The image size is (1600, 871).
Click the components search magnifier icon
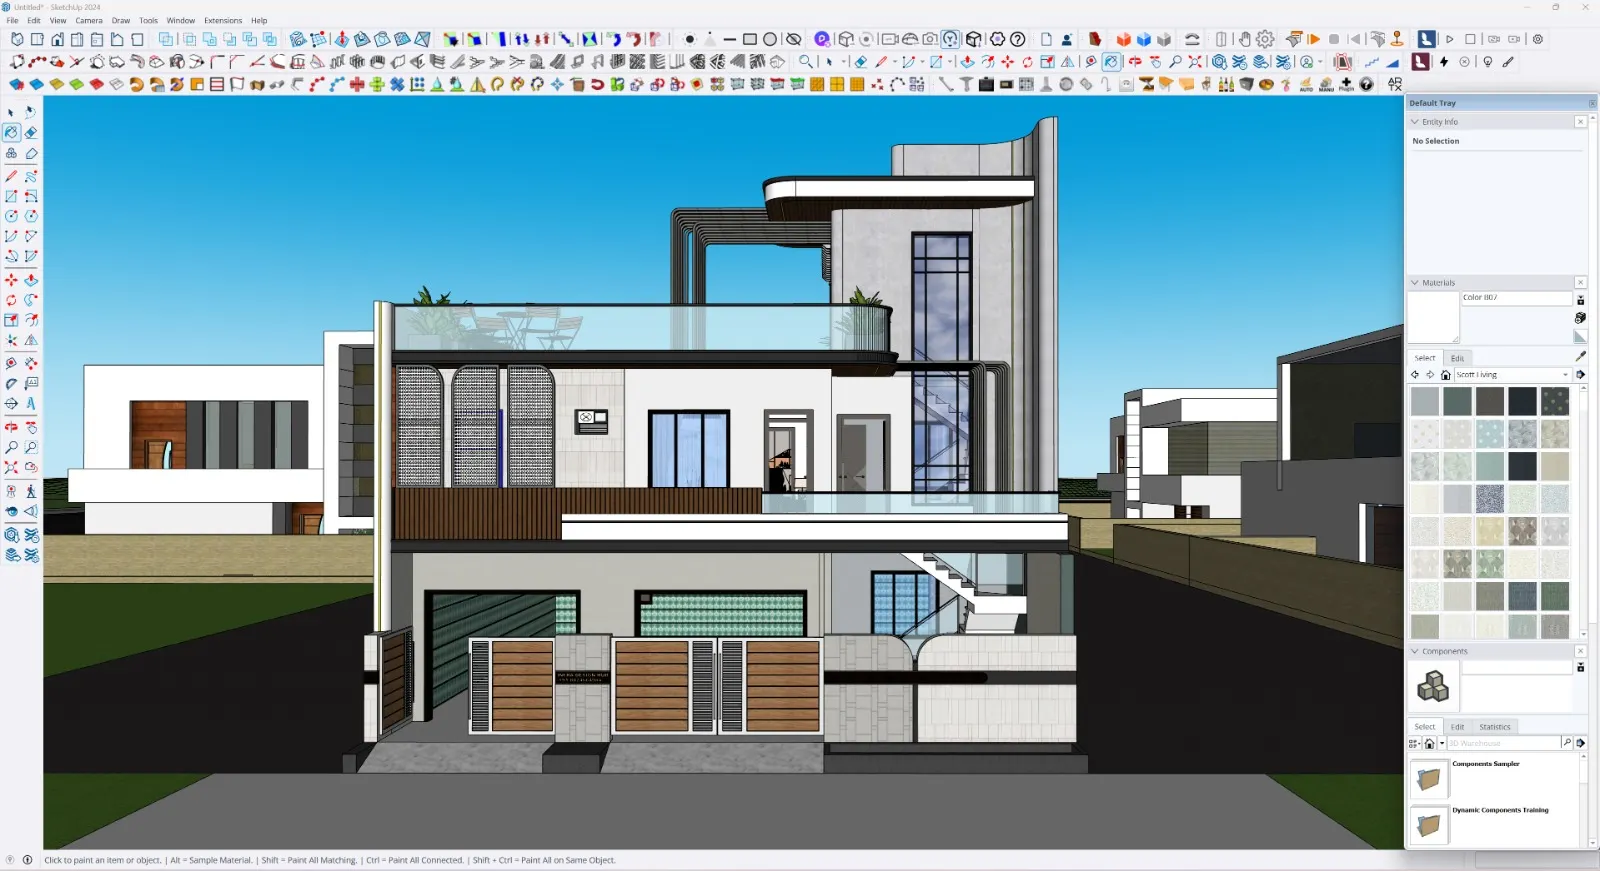pyautogui.click(x=1567, y=743)
